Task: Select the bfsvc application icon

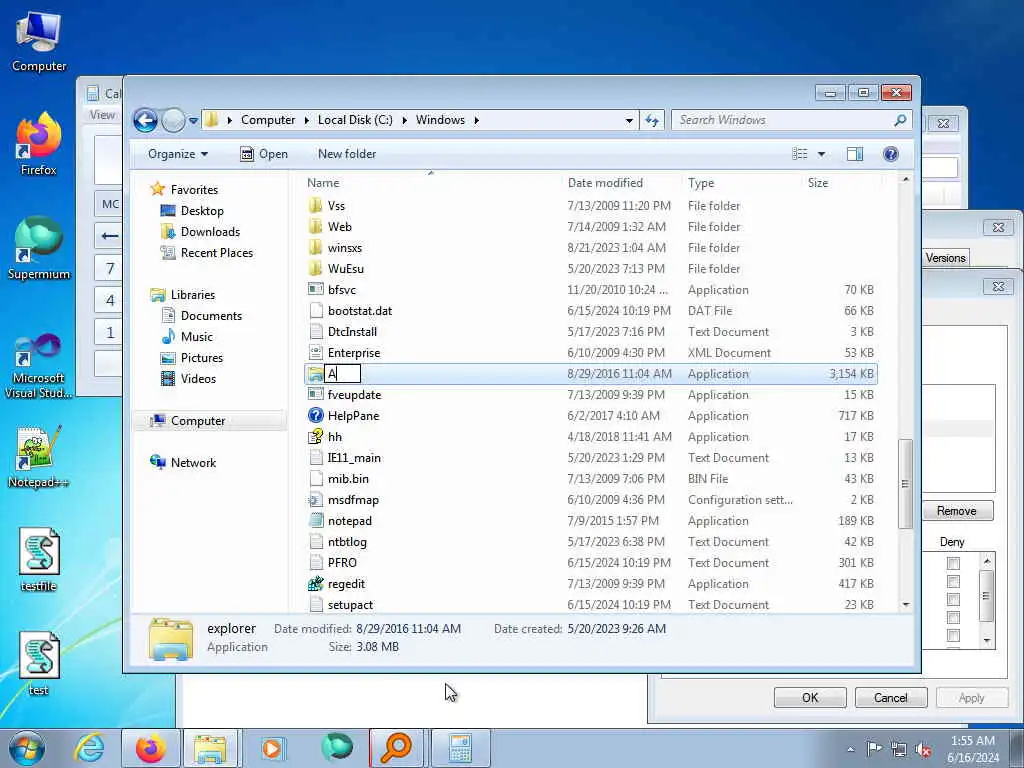Action: [x=315, y=289]
